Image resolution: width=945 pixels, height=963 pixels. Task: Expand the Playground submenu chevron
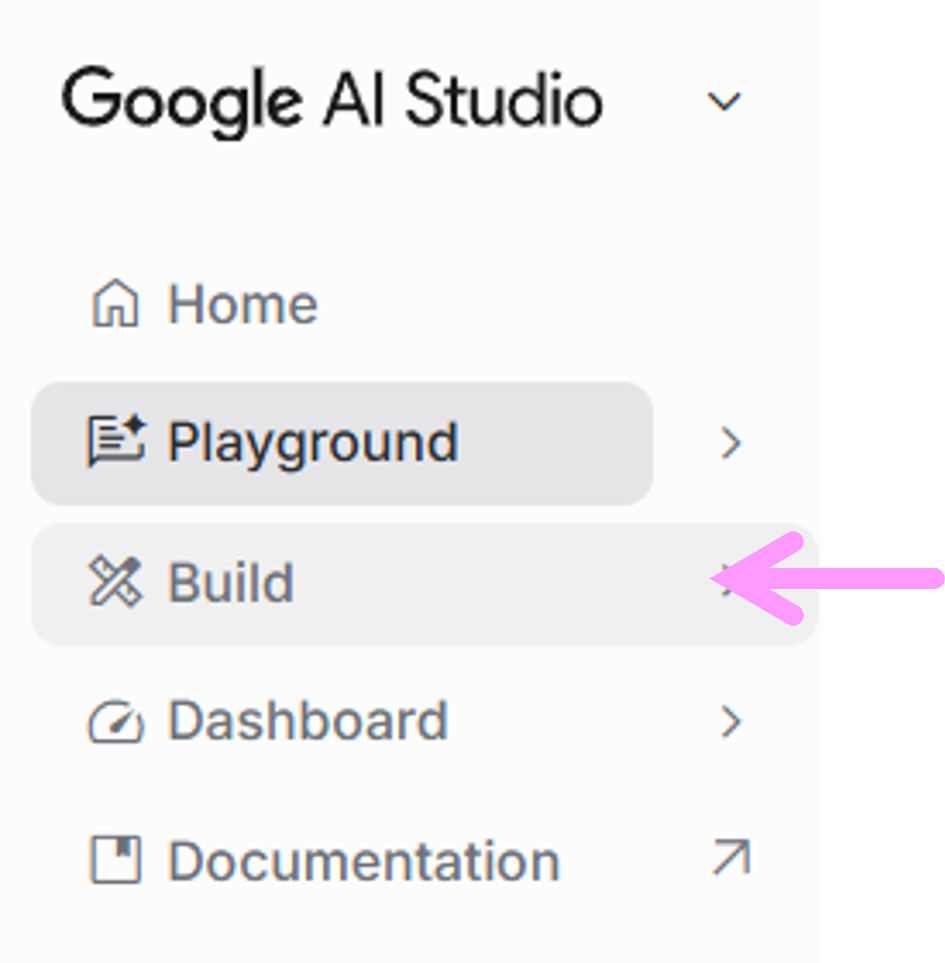coord(732,443)
